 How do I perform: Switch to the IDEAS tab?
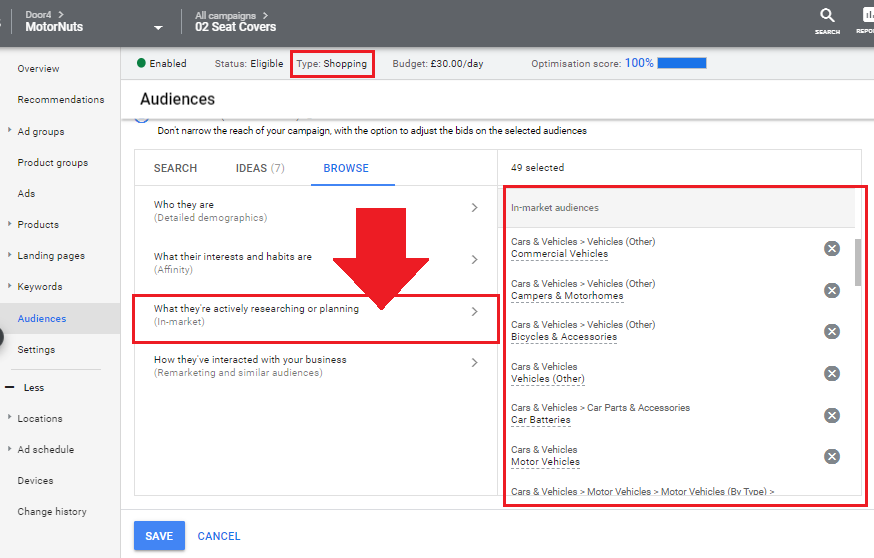[260, 168]
